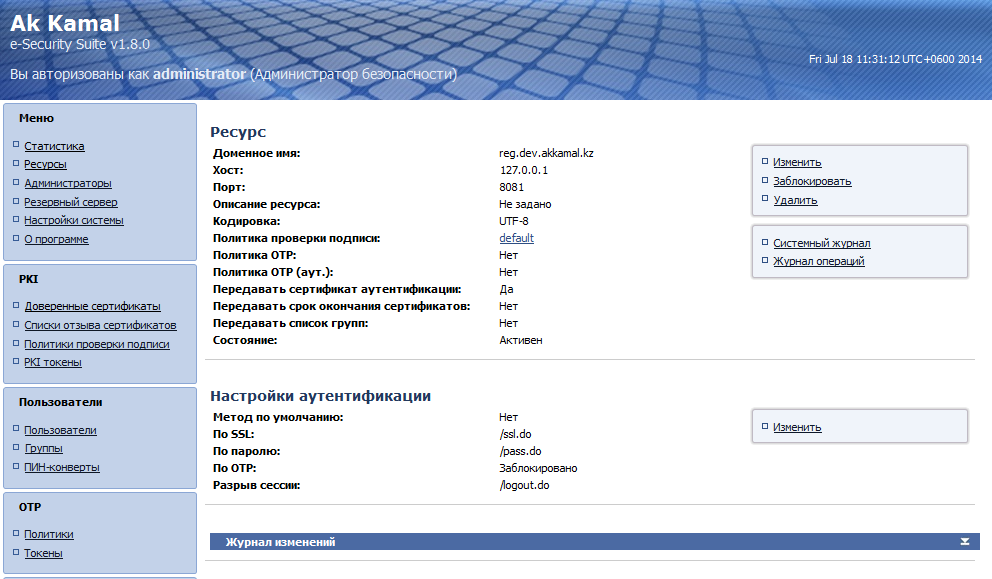Click the Не задано description value

(x=525, y=204)
